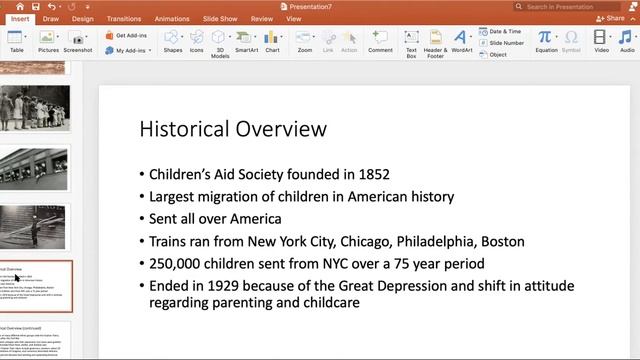Insert Slide Number
The width and height of the screenshot is (640, 360).
tap(501, 43)
